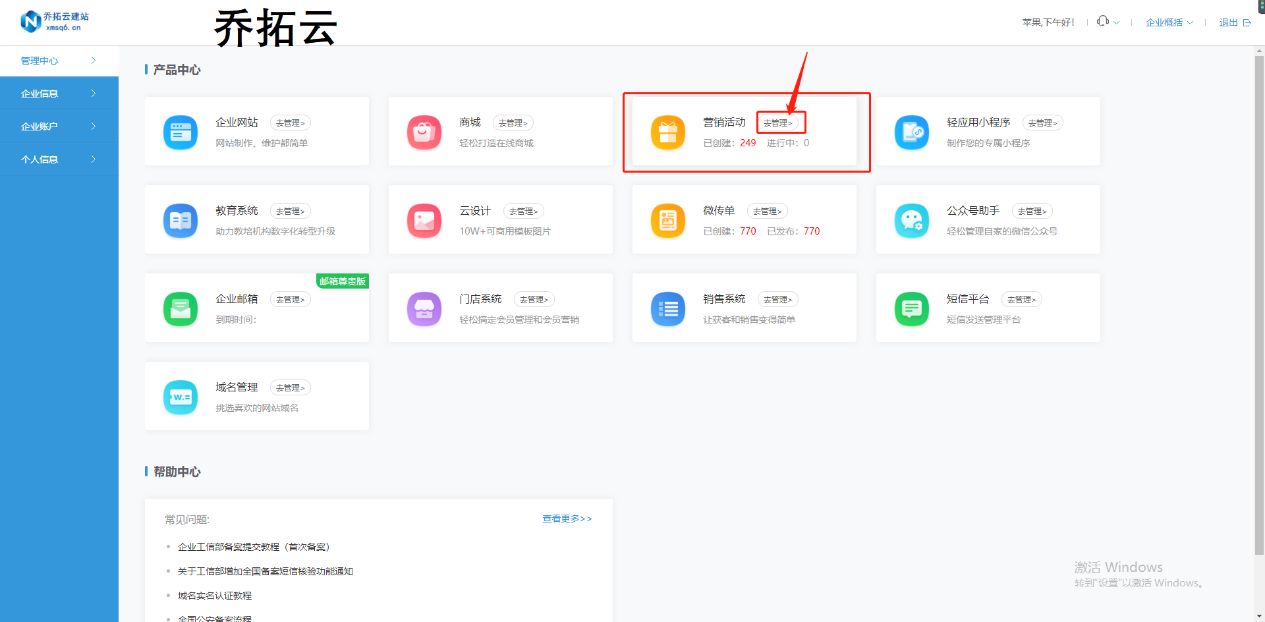Click the 短信平台 chat bubble icon
Image resolution: width=1265 pixels, height=622 pixels.
(x=912, y=308)
